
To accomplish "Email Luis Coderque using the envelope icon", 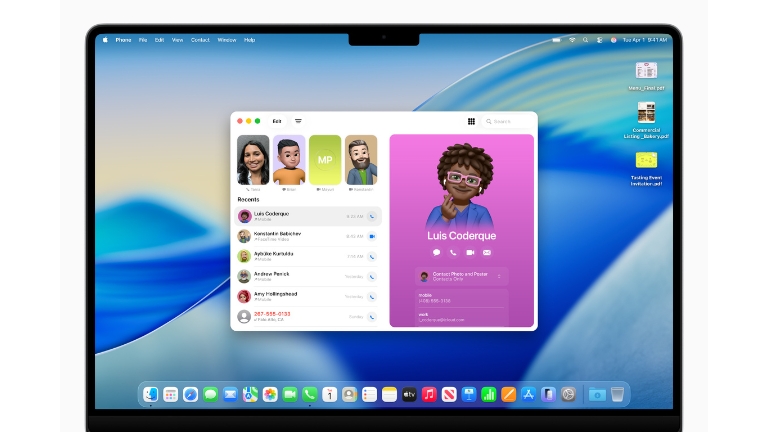I will pyautogui.click(x=487, y=253).
